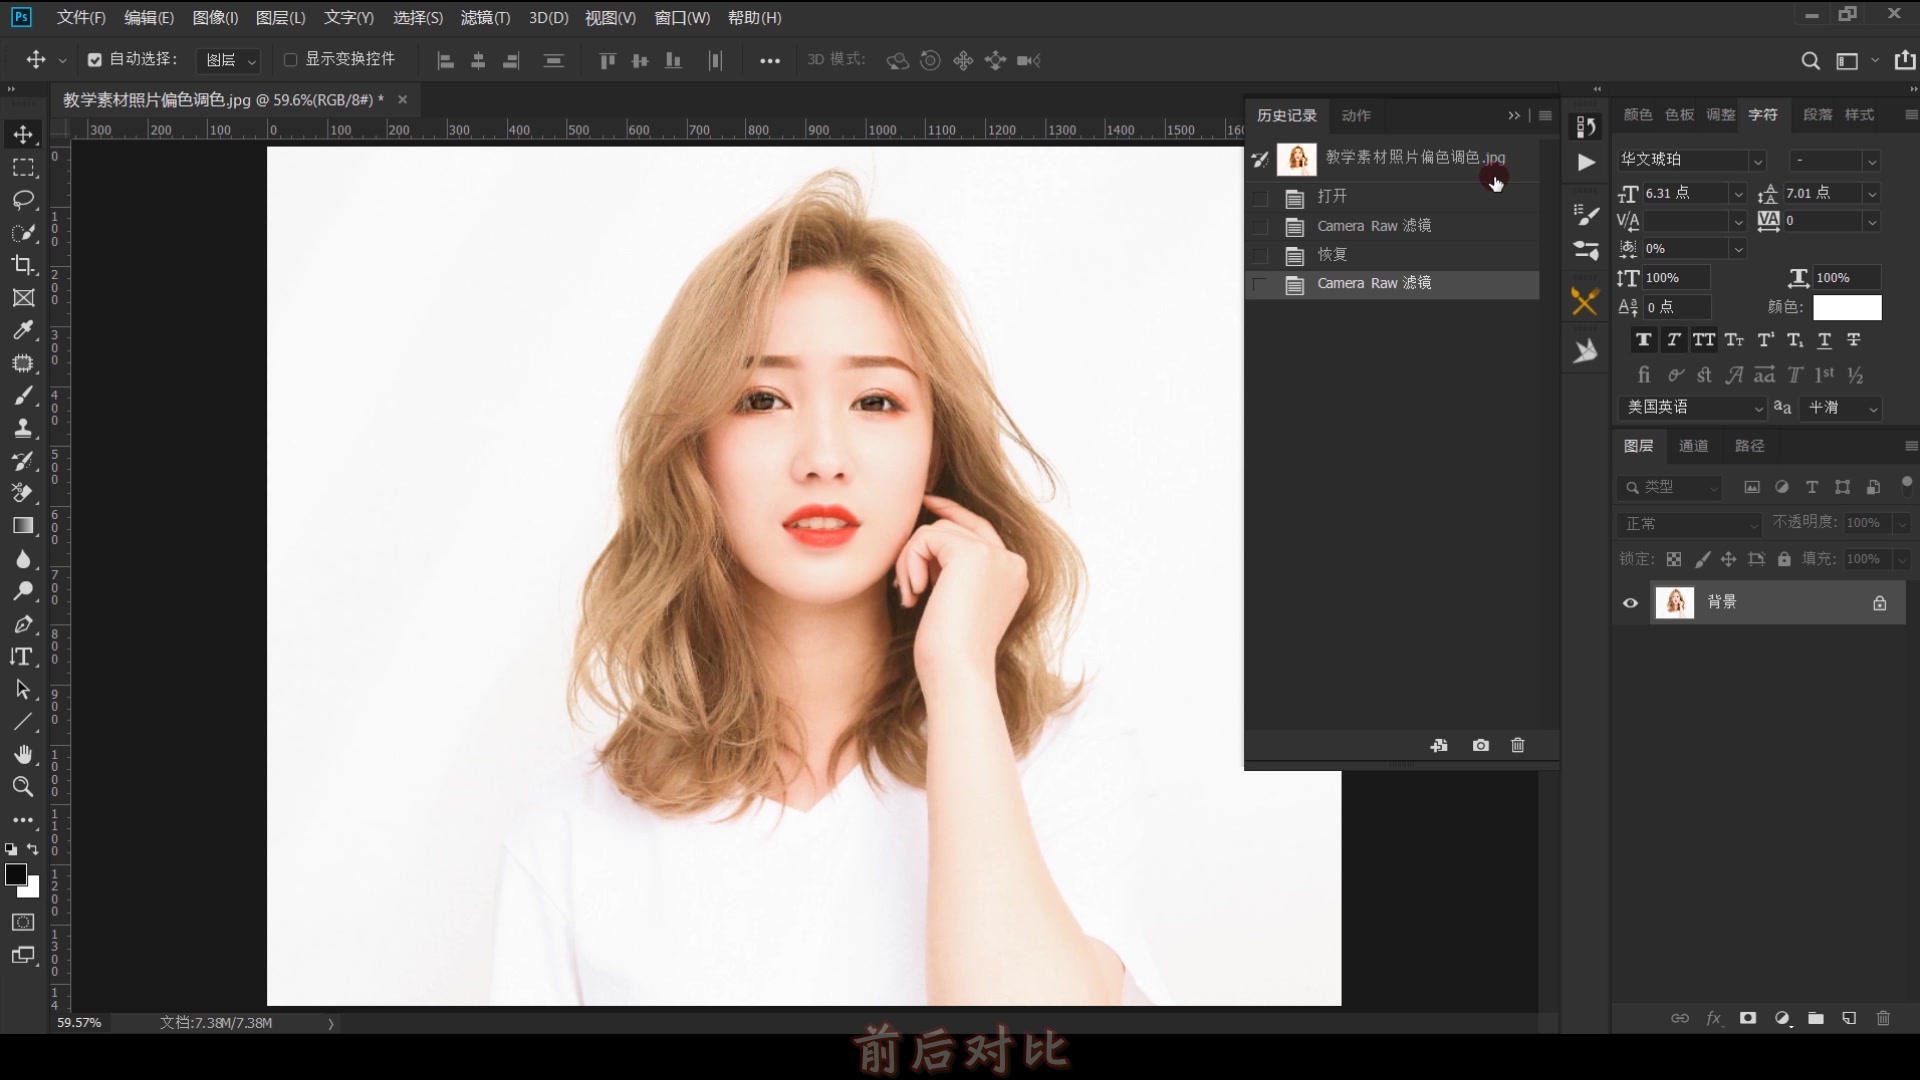1920x1080 pixels.
Task: Select the Zoom tool in toolbar
Action: point(23,787)
